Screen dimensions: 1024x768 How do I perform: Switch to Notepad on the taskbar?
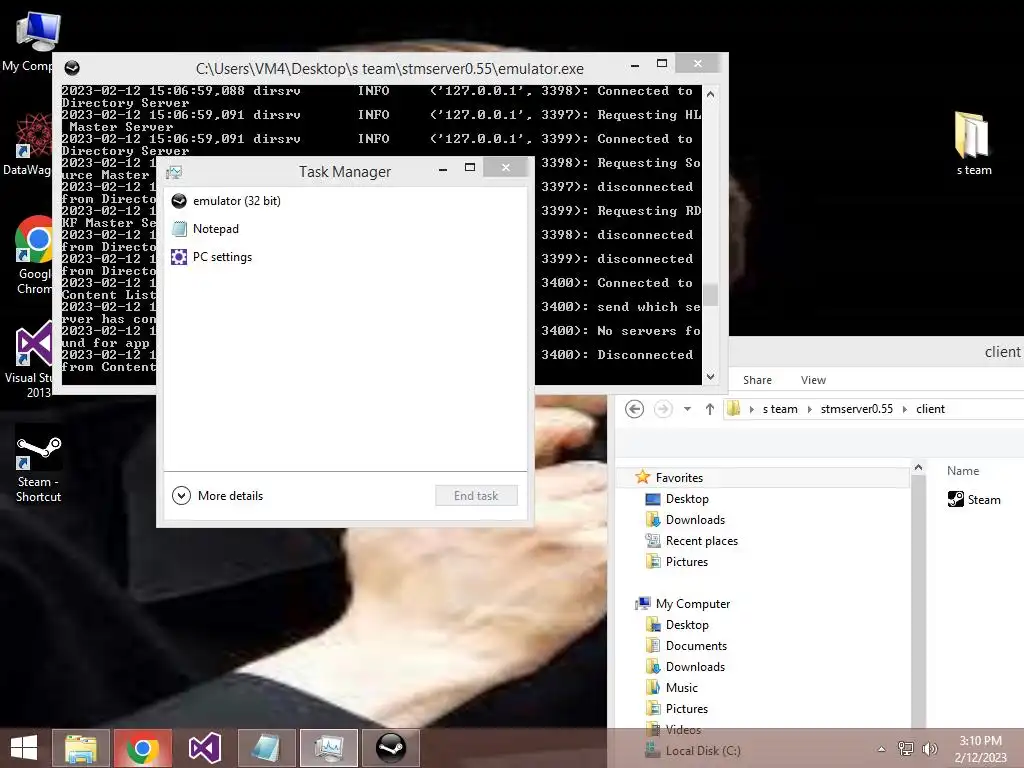pos(266,748)
